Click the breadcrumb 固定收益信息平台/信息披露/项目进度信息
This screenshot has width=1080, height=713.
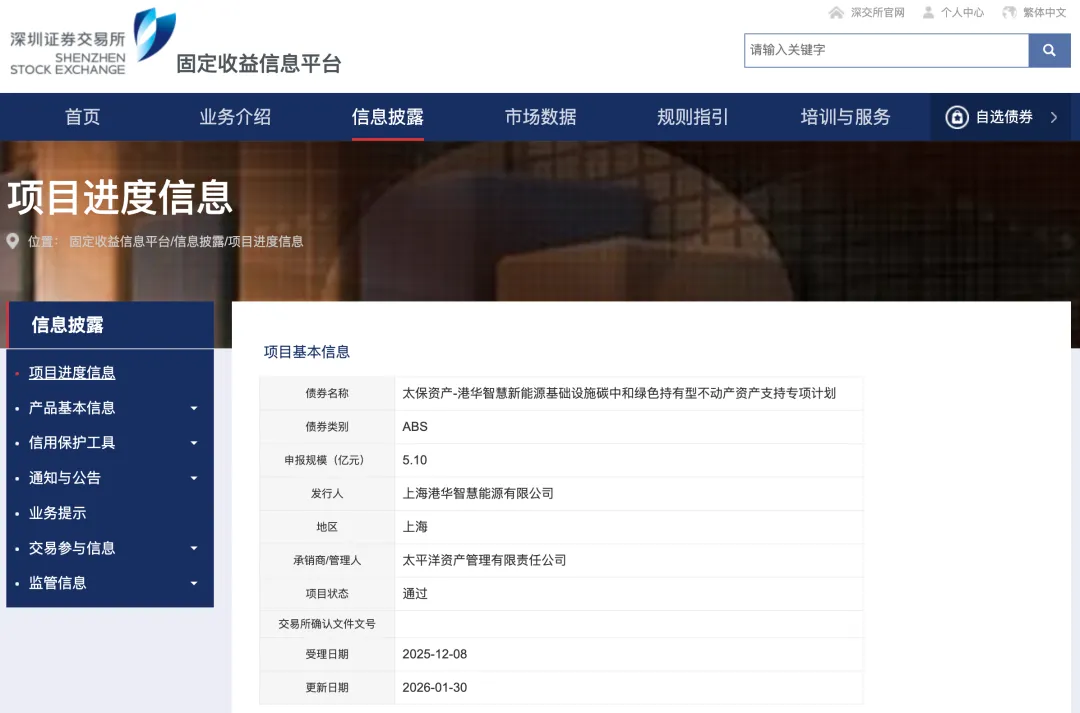186,242
